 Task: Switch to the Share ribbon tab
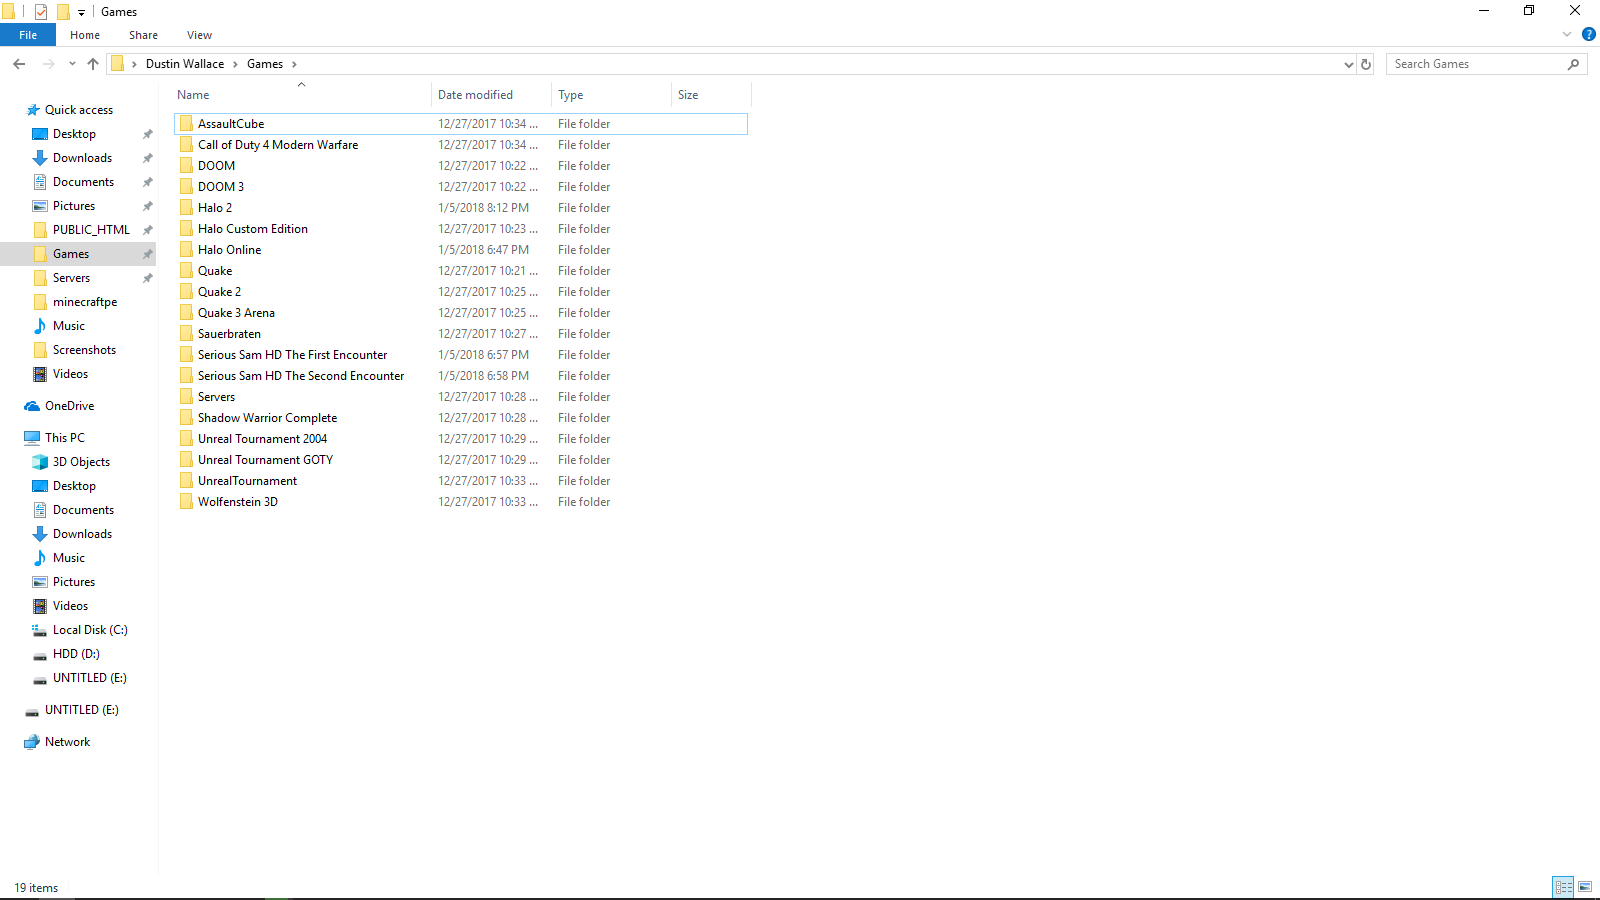coord(143,35)
